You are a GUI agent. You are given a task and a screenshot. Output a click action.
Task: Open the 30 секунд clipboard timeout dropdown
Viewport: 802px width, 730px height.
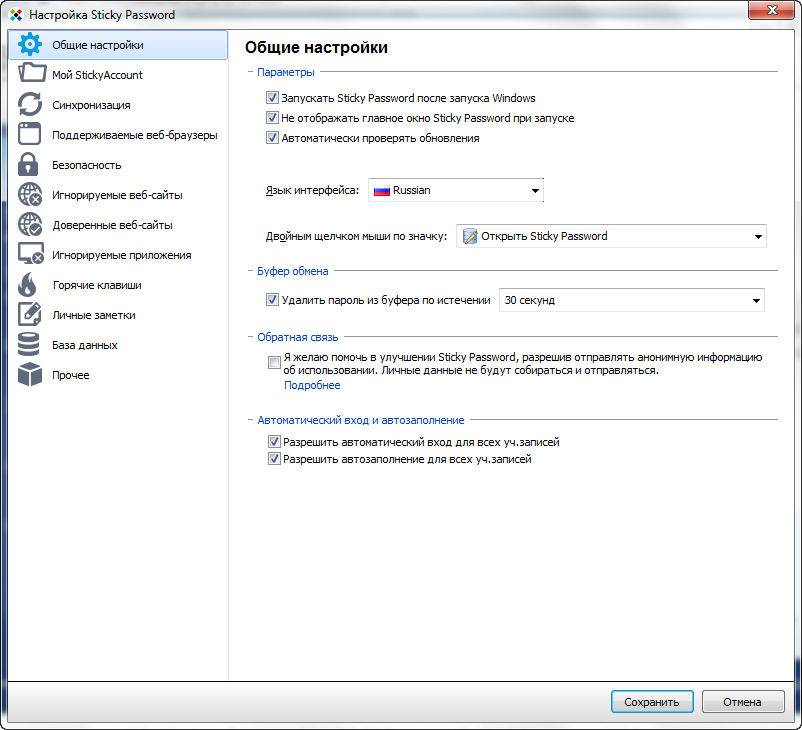coord(632,300)
